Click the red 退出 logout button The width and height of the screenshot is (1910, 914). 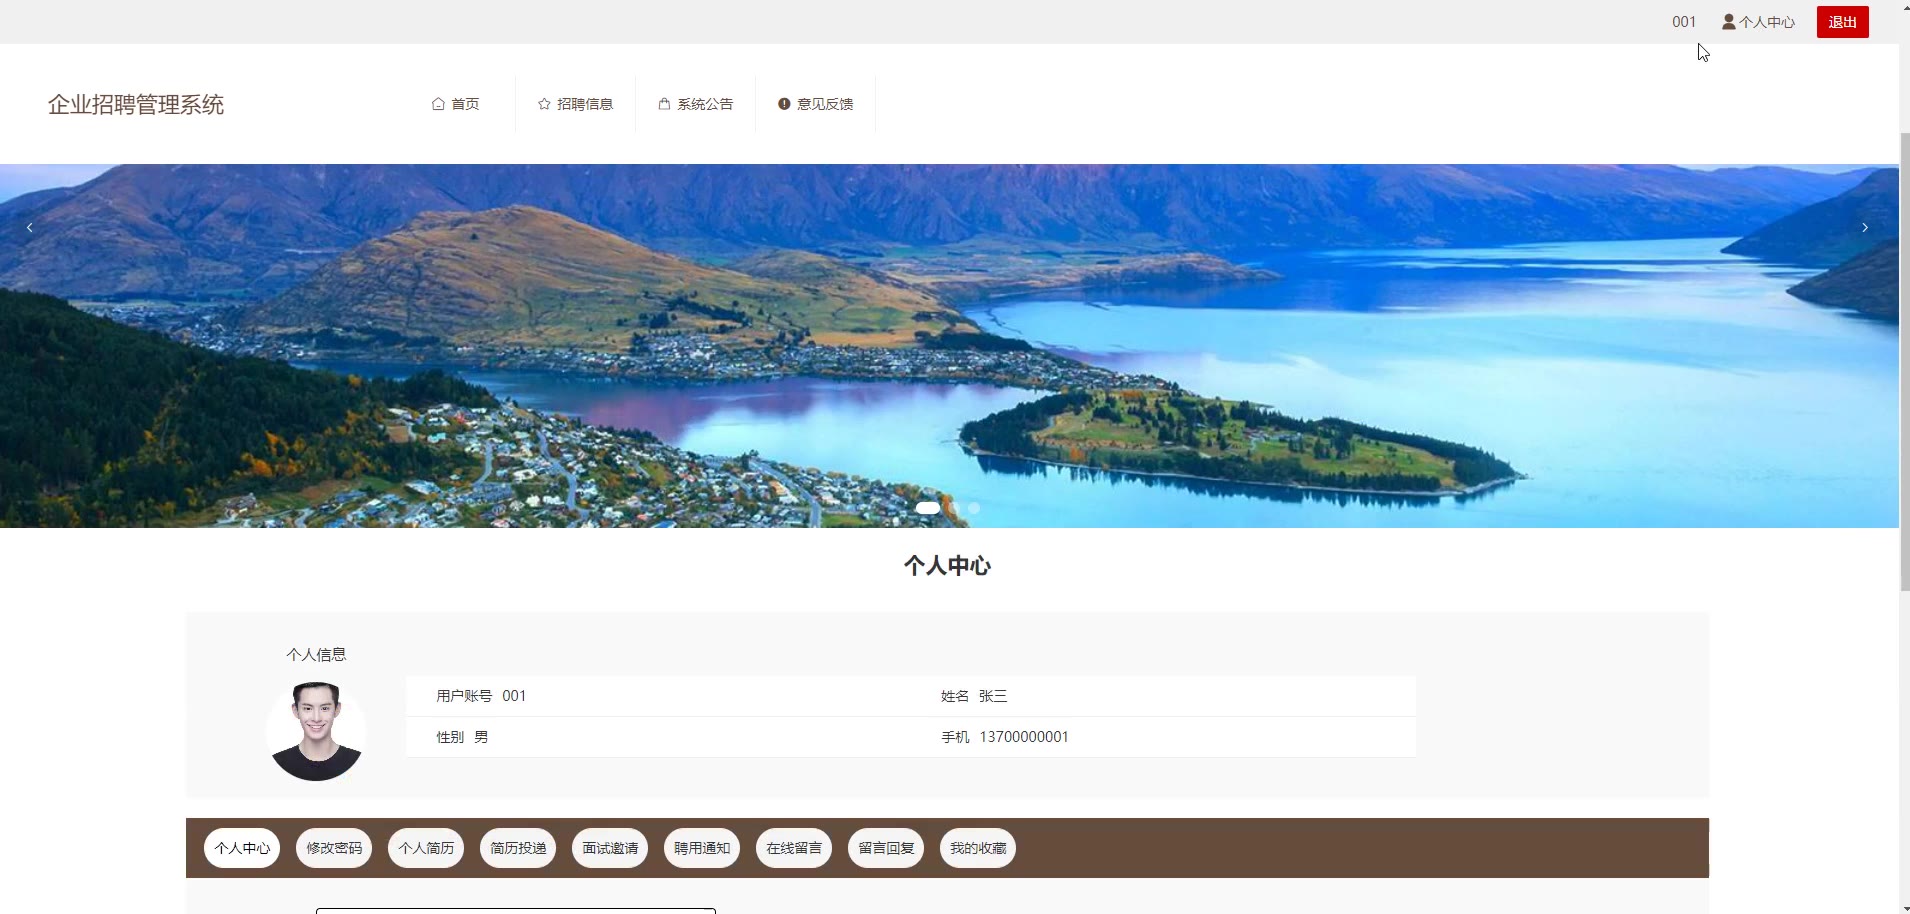[1843, 22]
